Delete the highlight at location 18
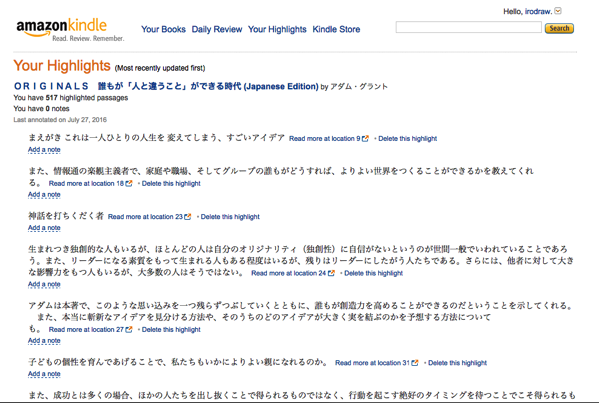Viewport: 599px width, 403px height. tap(171, 183)
